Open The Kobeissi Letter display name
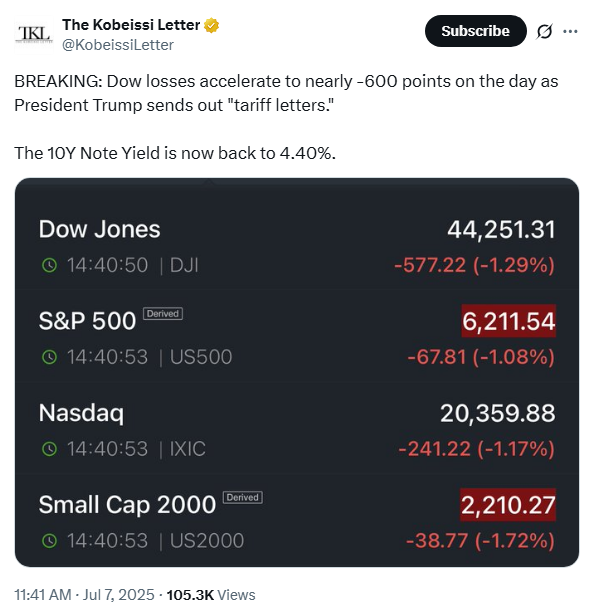Image resolution: width=591 pixels, height=614 pixels. tap(131, 25)
